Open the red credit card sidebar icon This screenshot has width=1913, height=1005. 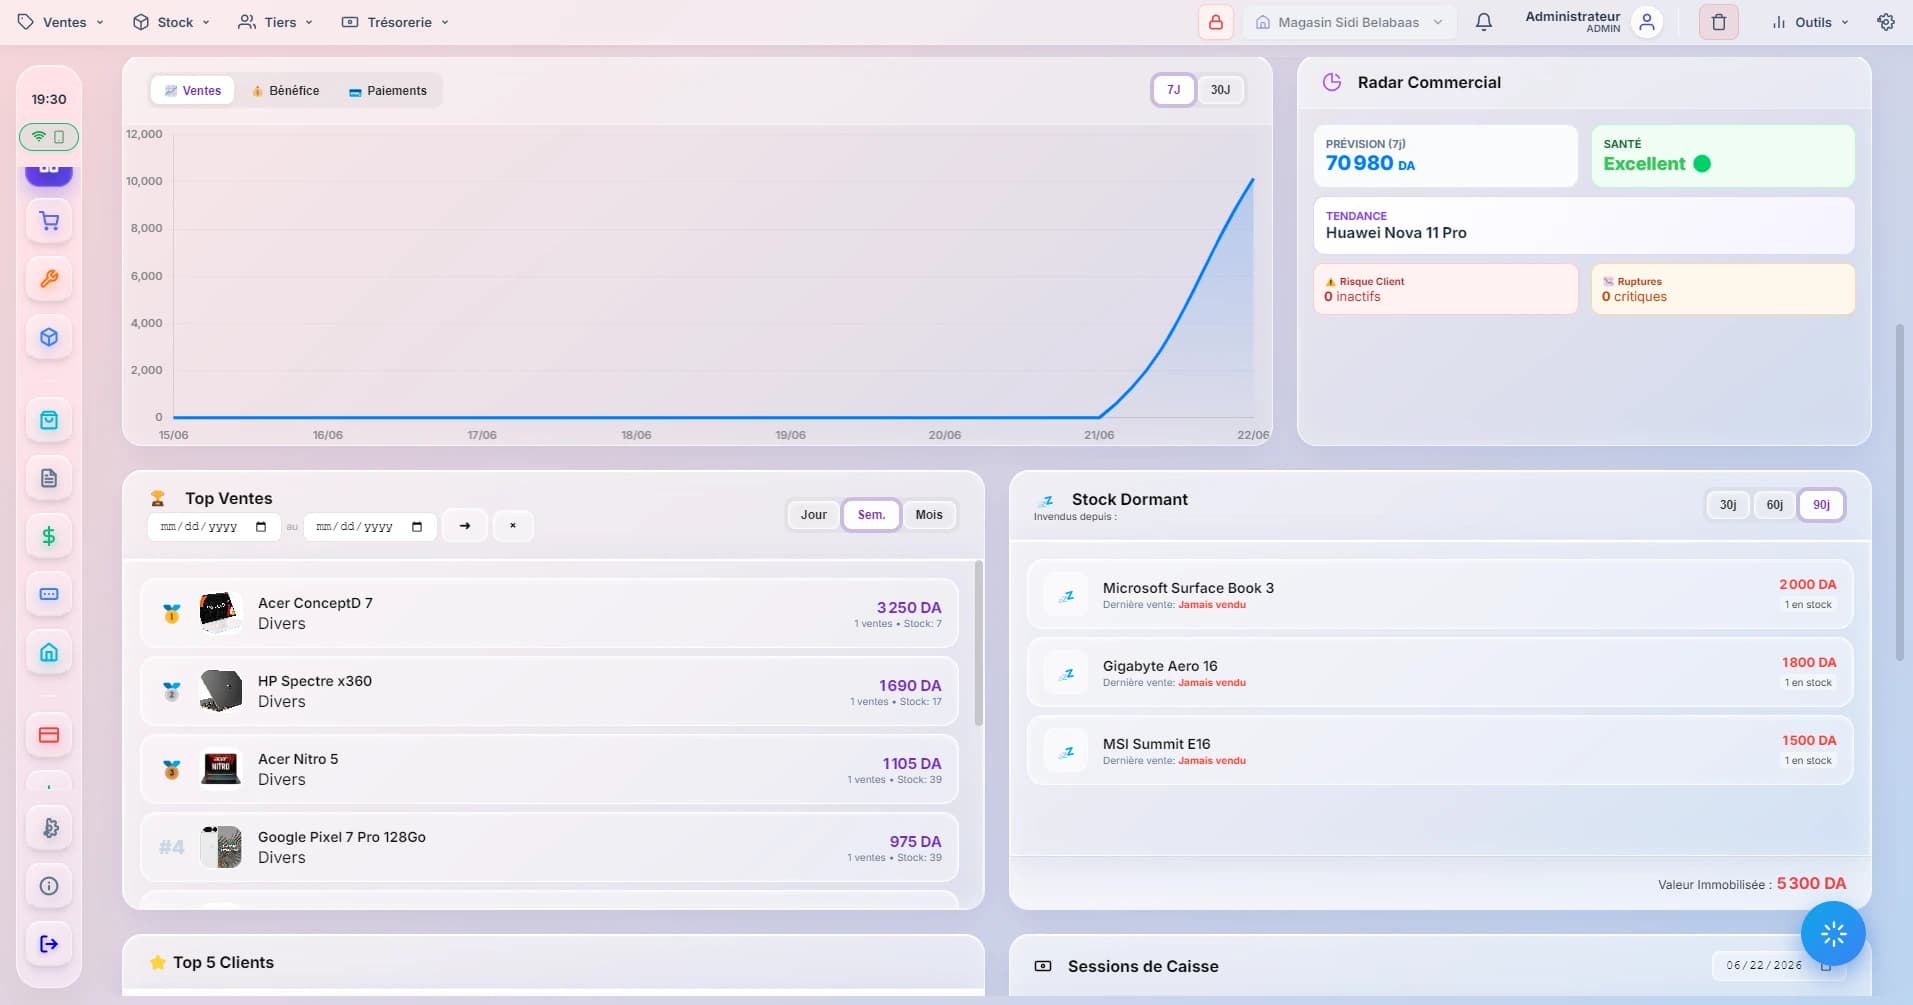pos(49,735)
